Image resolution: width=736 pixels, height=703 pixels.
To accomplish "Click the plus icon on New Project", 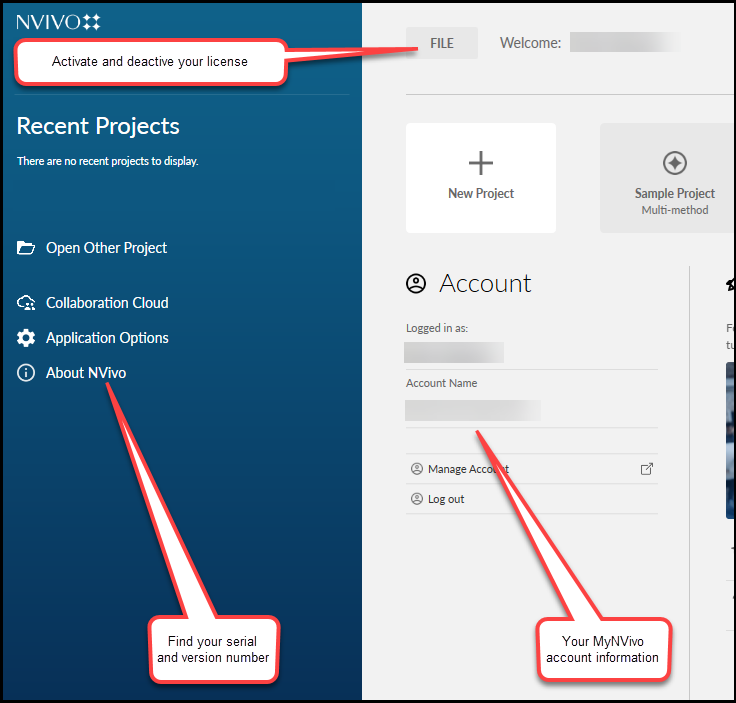I will [481, 163].
